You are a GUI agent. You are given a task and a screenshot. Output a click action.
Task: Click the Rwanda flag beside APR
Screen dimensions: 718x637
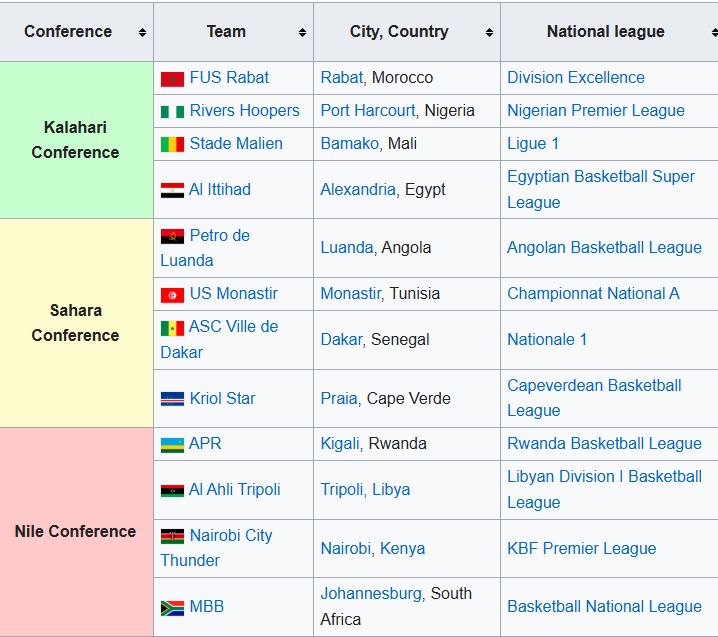(x=172, y=445)
